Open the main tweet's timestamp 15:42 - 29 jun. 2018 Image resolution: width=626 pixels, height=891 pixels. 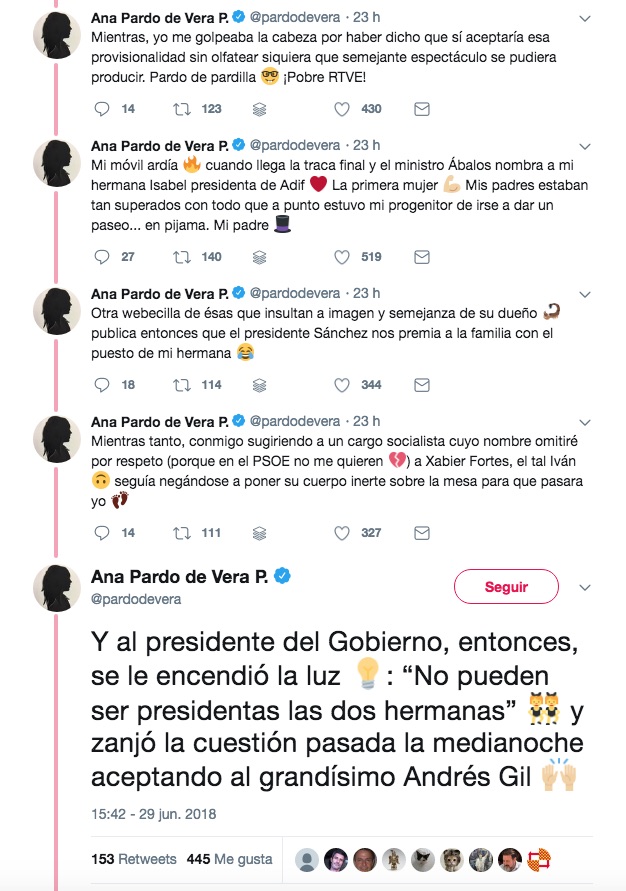(153, 814)
